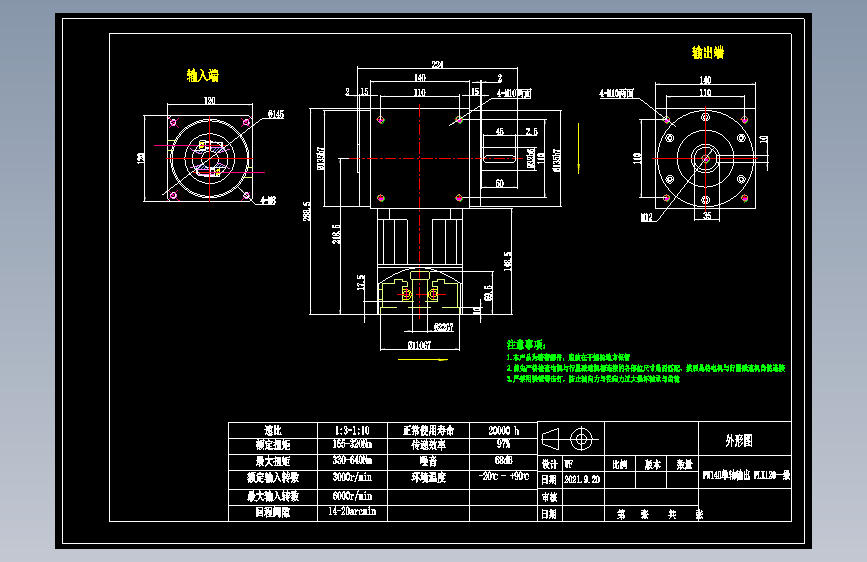
Task: Click the 审核 title block cell
Action: click(x=550, y=497)
